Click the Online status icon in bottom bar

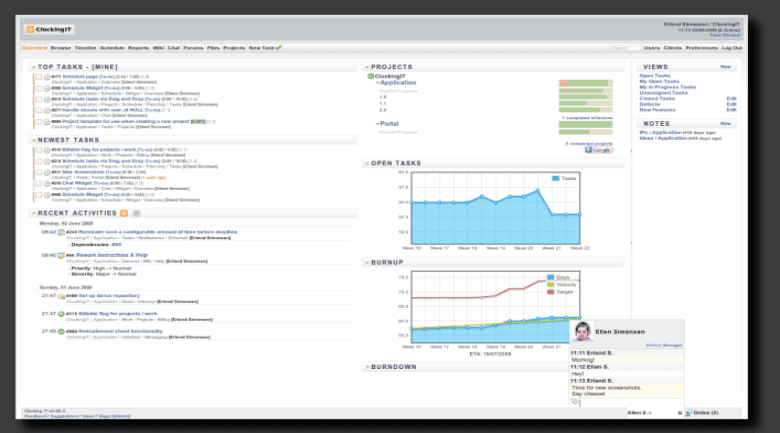[x=688, y=412]
